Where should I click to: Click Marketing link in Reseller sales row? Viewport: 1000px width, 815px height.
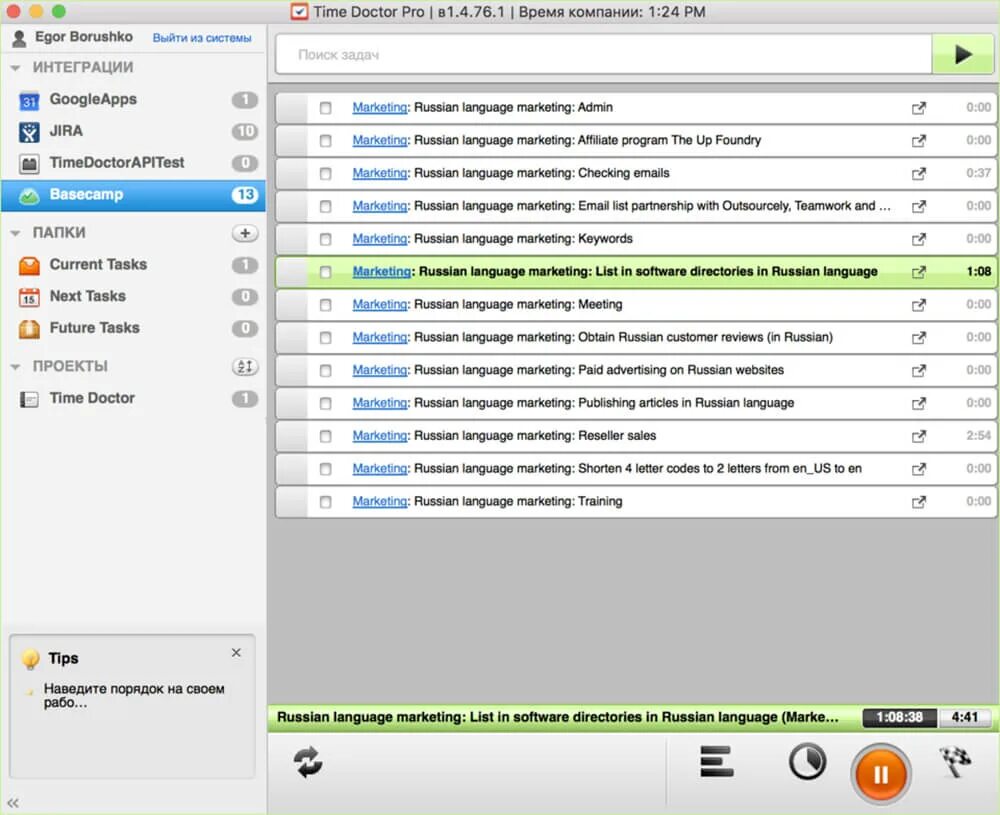(x=379, y=436)
